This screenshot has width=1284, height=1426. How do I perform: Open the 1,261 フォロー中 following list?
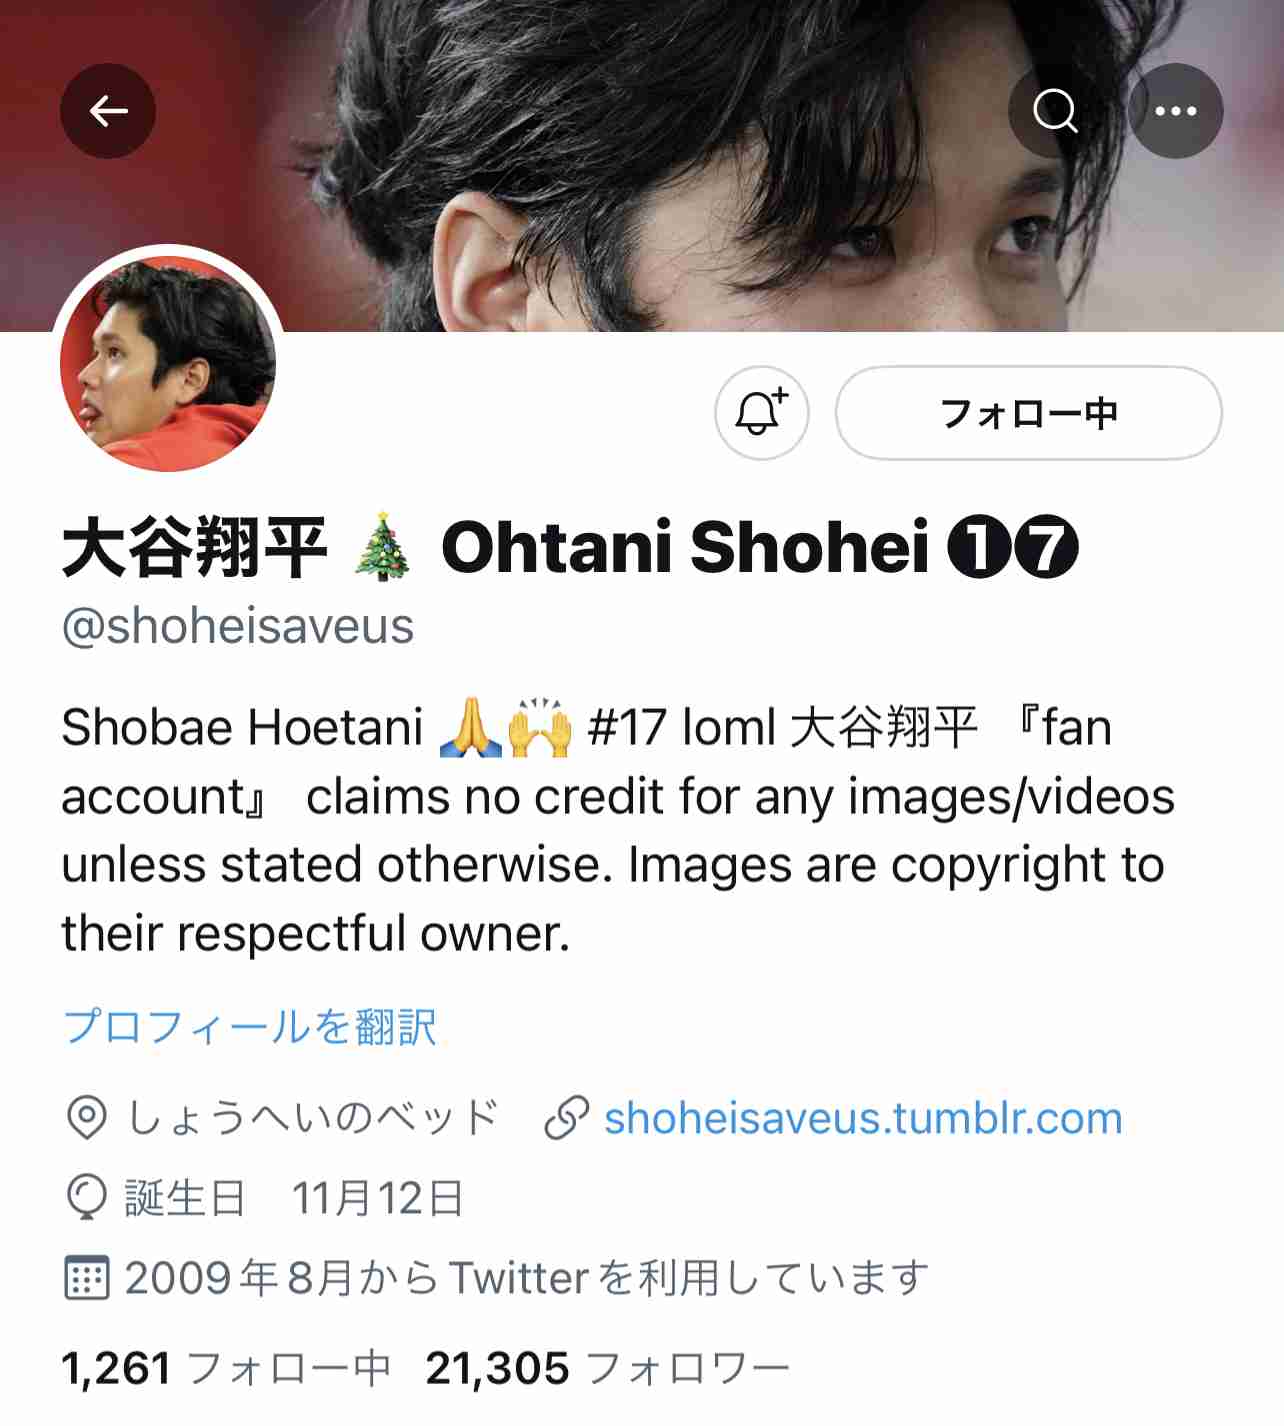click(226, 1367)
